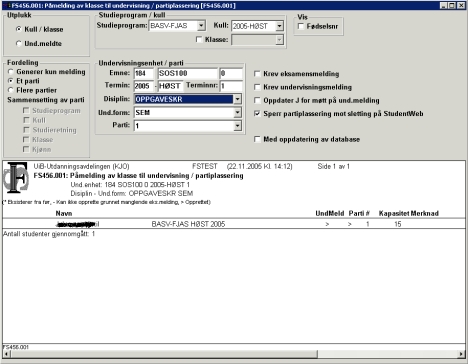Click the Termin year field containing 2005
Viewport: 468px width, 364px height.
(x=144, y=86)
